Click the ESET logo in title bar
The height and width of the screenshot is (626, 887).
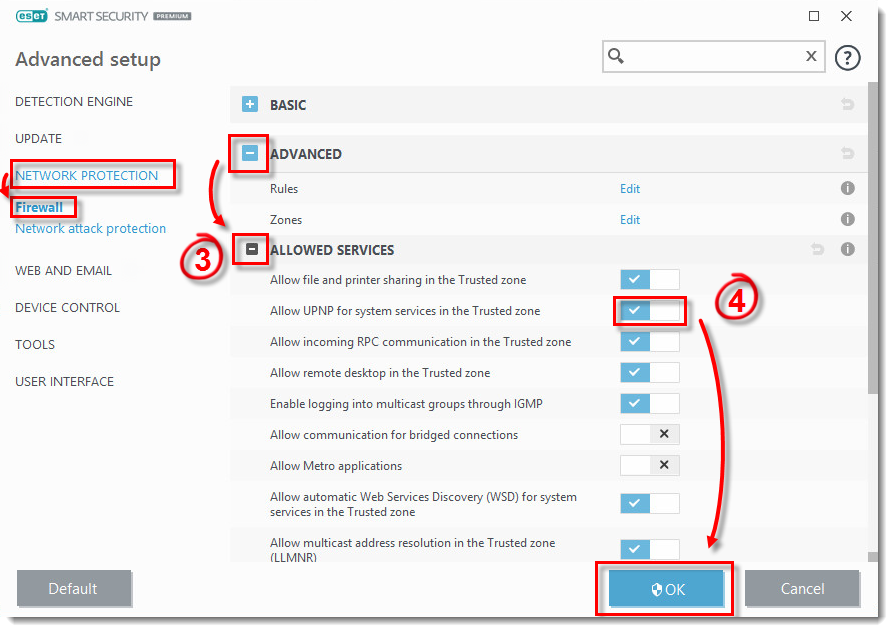click(32, 16)
